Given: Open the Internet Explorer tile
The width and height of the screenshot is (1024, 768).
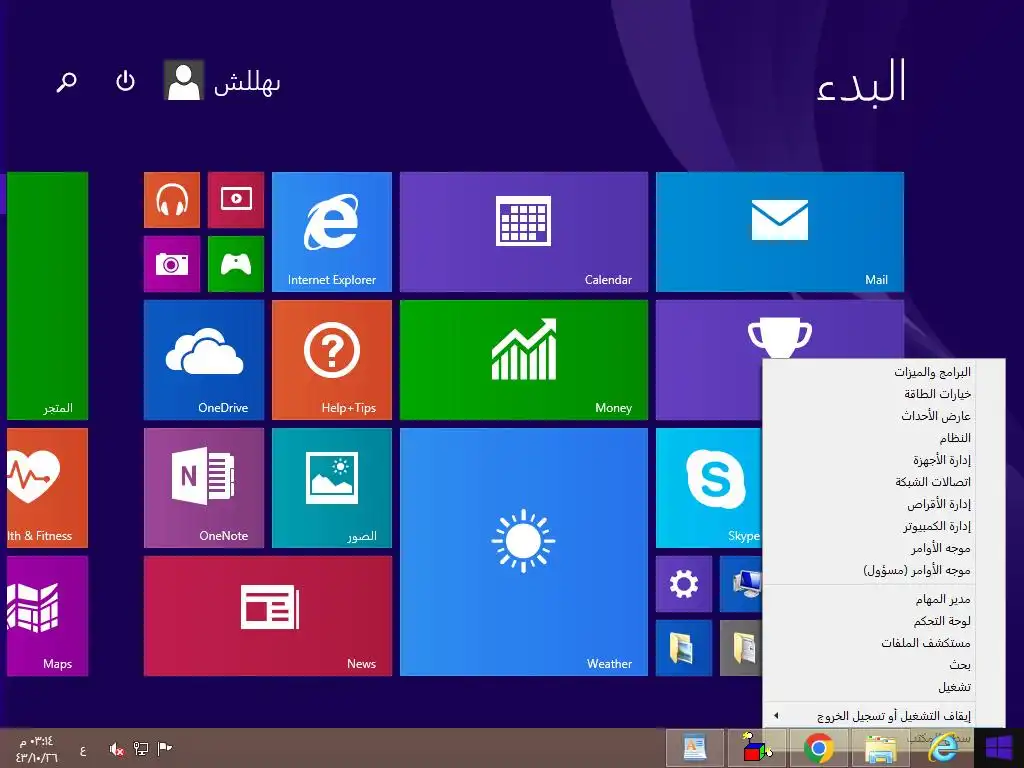Looking at the screenshot, I should [332, 232].
